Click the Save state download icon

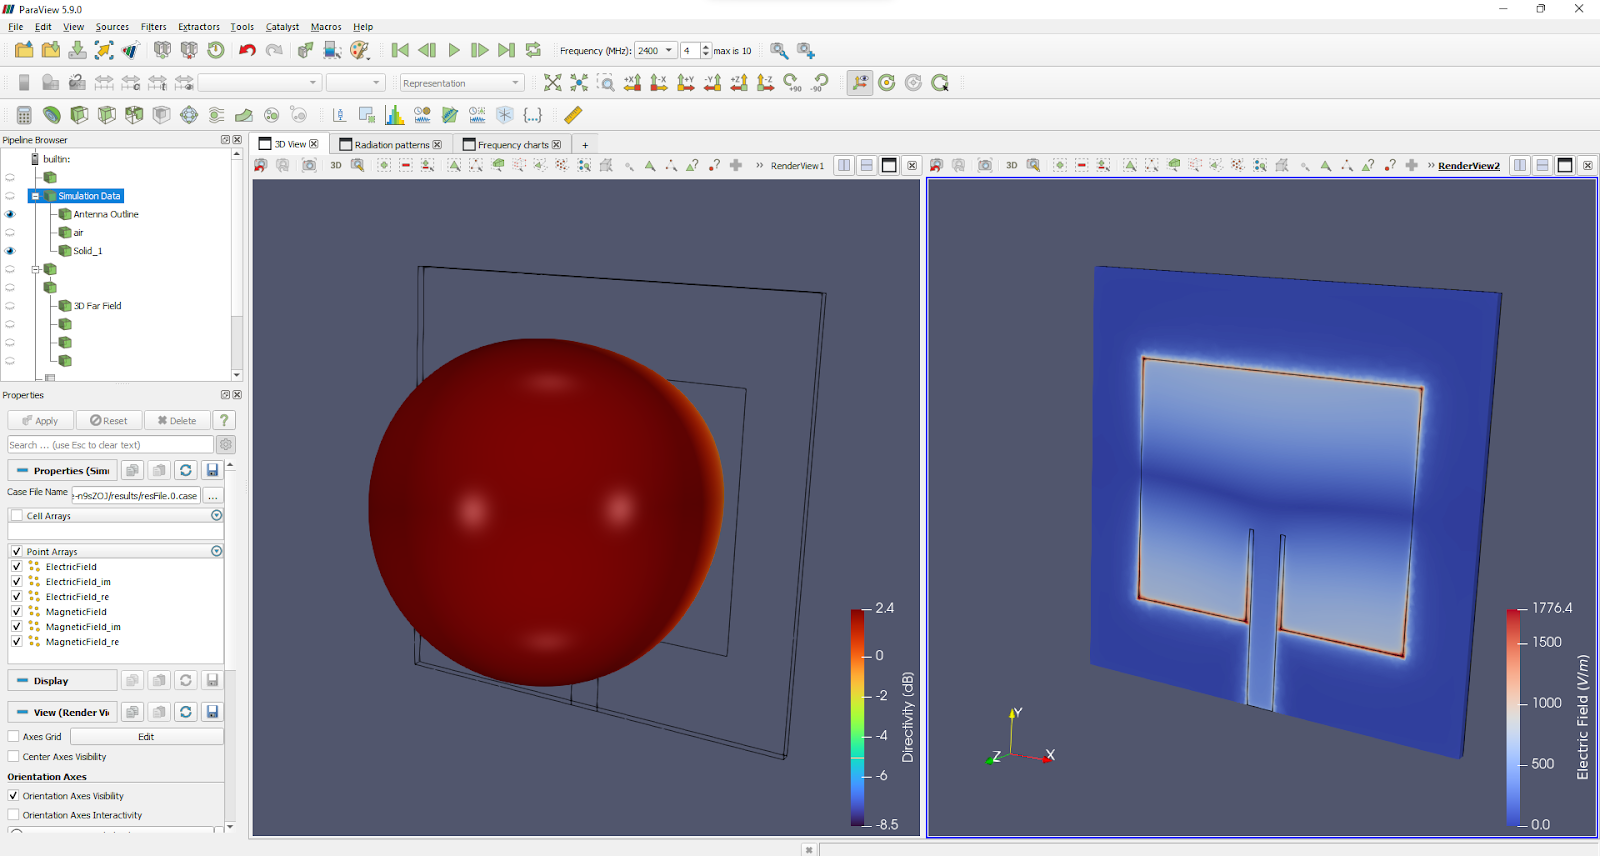(77, 50)
